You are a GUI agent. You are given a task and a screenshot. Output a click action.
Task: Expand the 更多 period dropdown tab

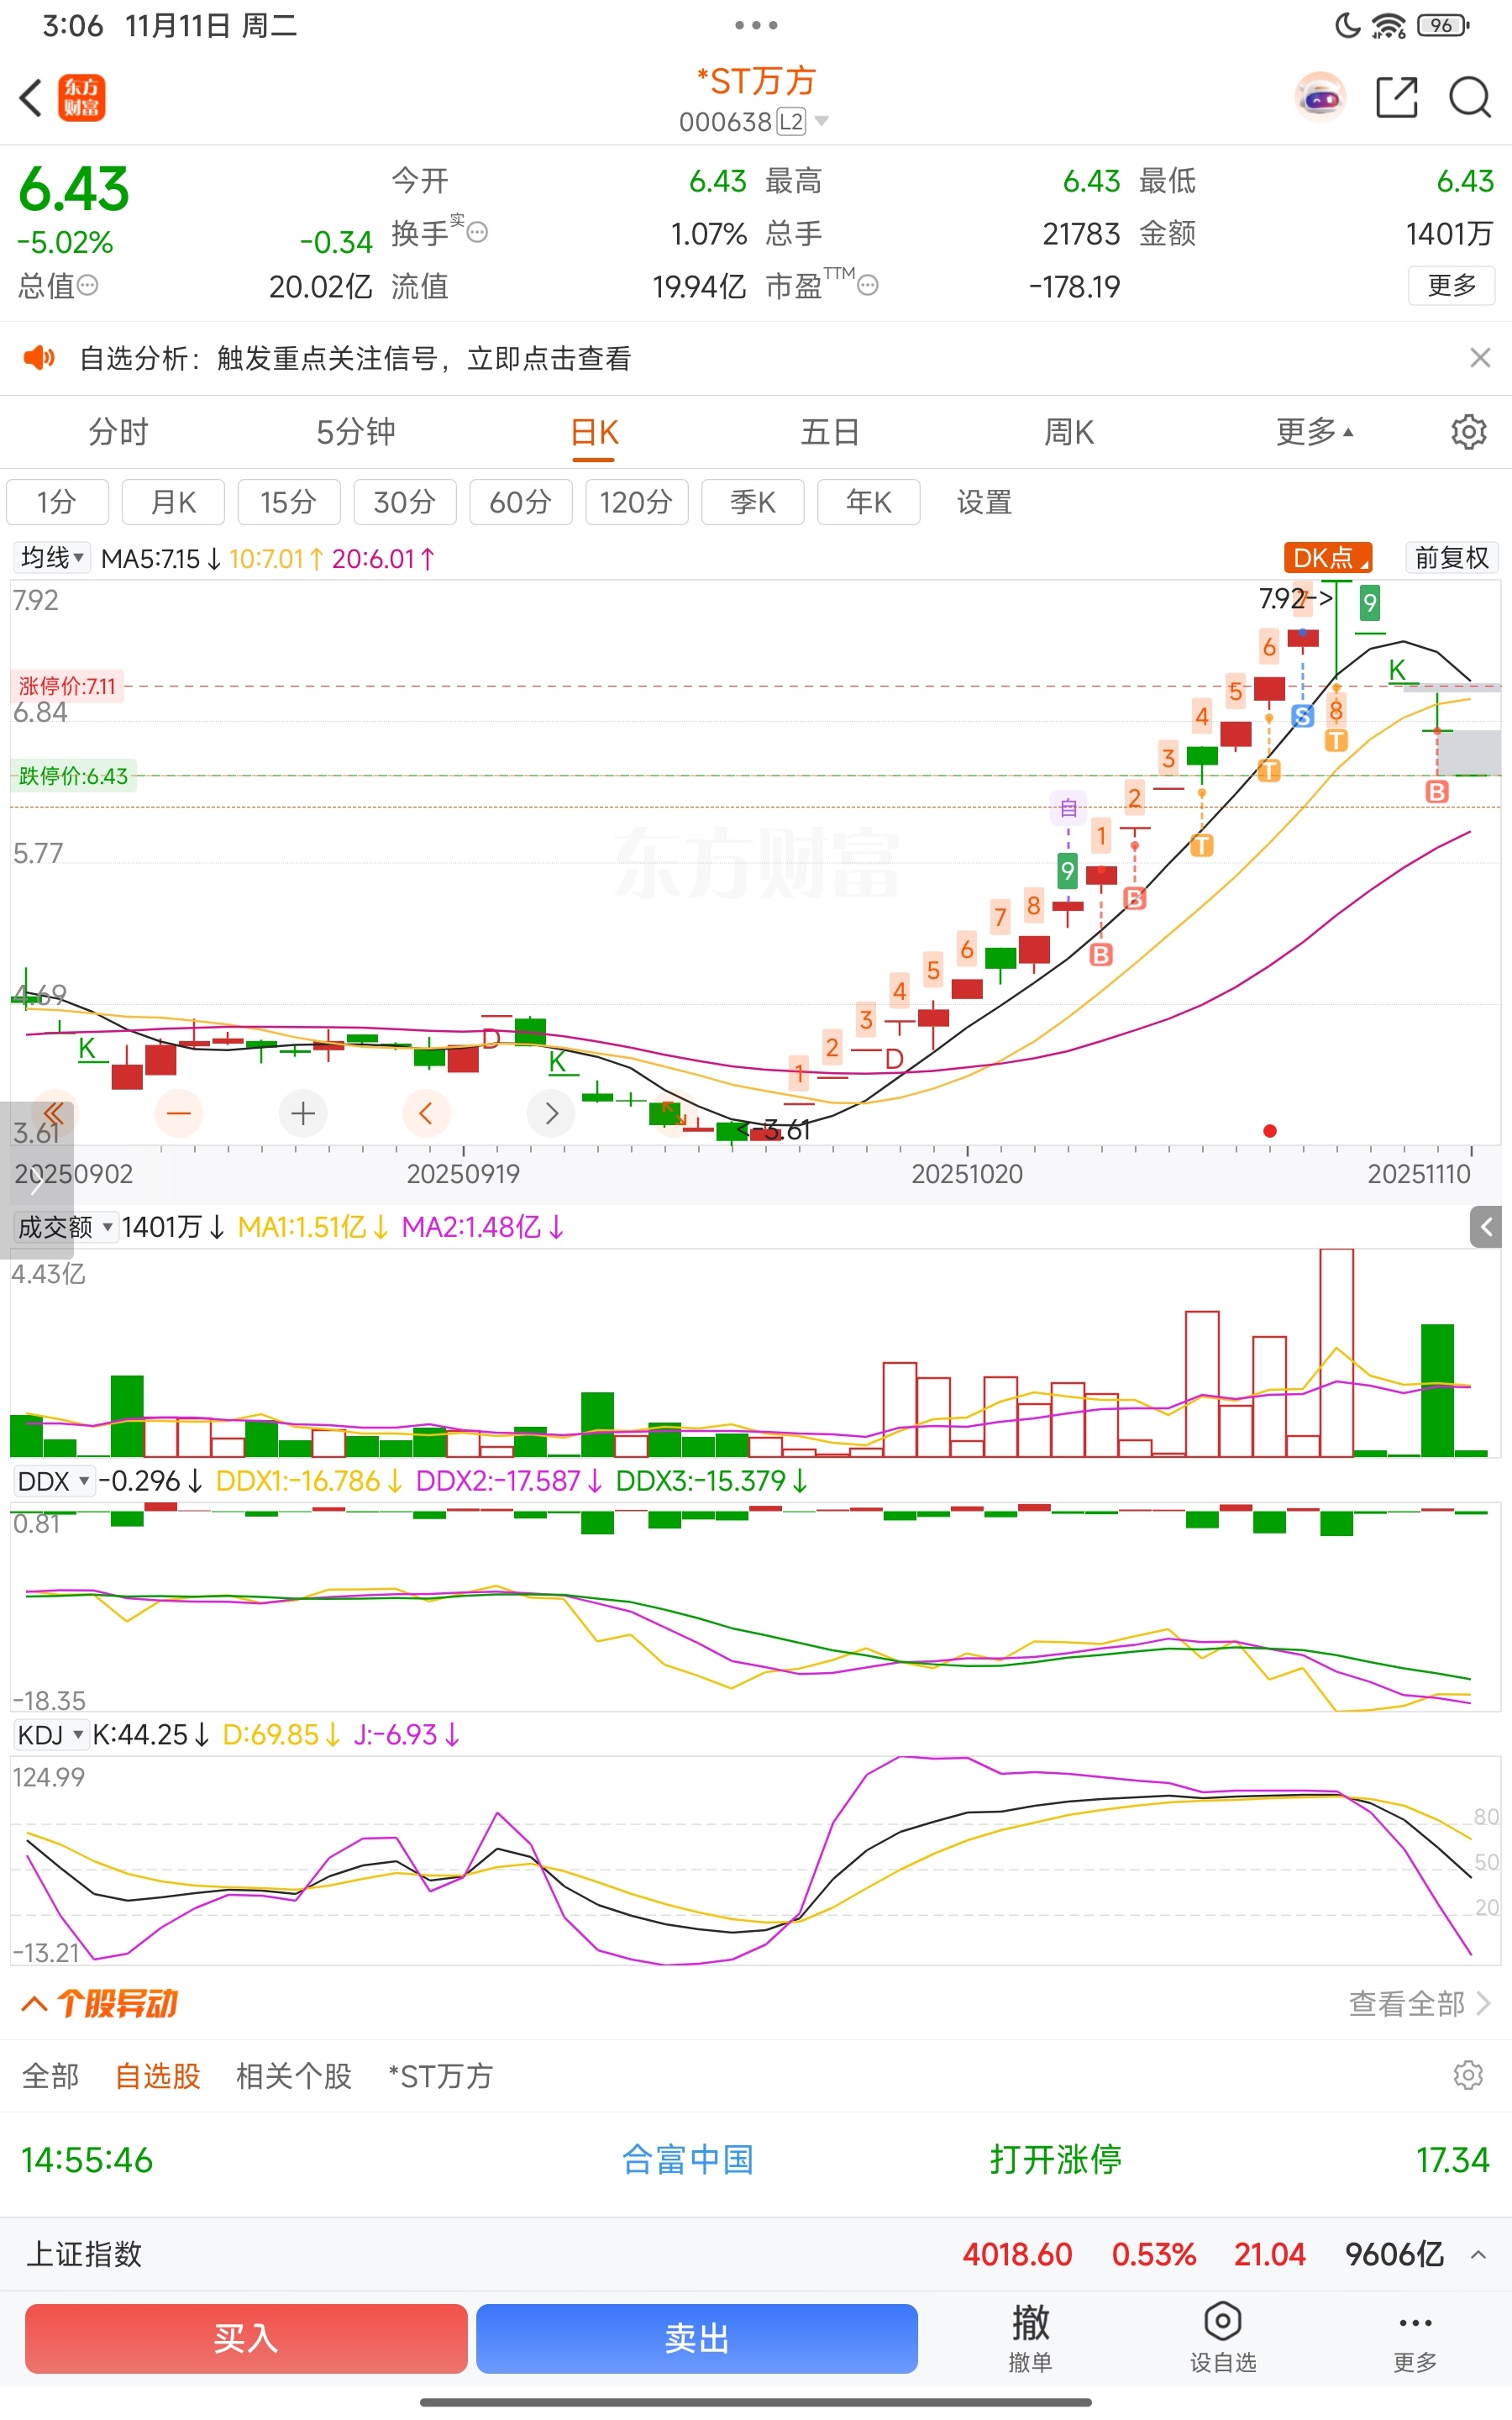pyautogui.click(x=1314, y=432)
